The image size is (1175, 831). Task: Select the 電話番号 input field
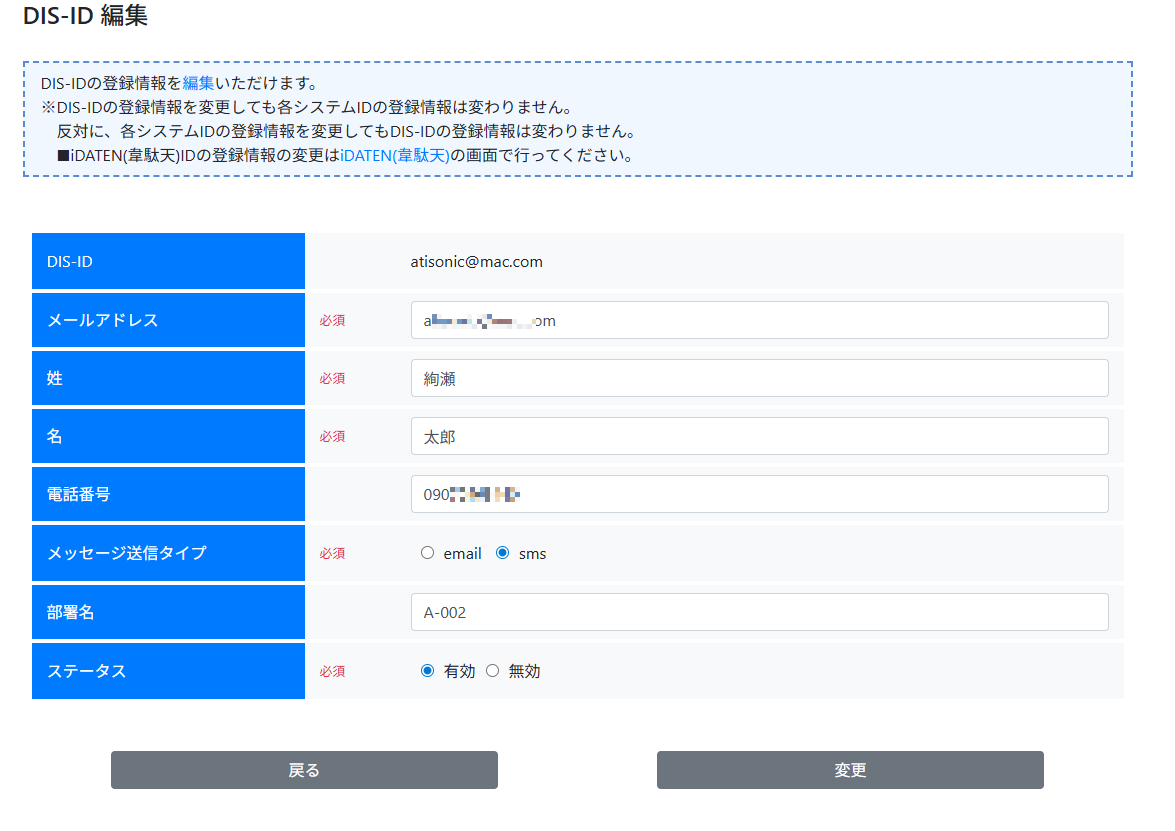tap(759, 494)
